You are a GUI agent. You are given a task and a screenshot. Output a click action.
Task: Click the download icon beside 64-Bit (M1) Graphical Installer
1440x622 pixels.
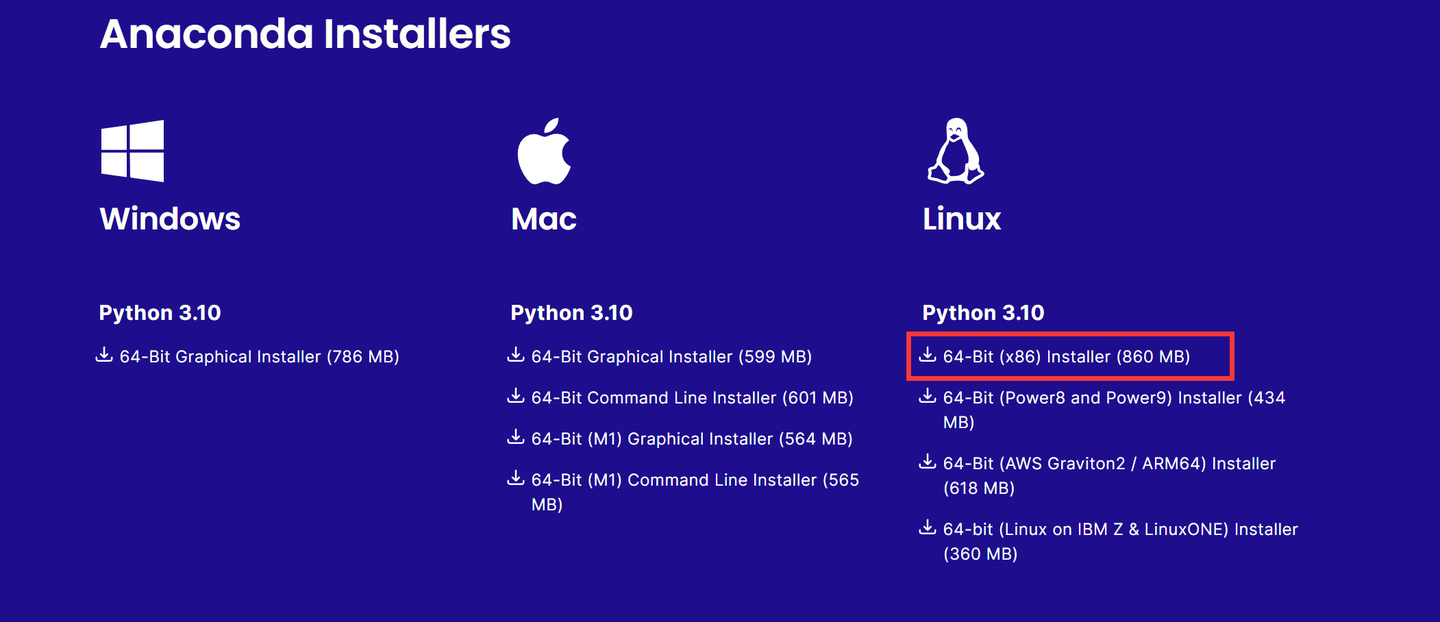[515, 438]
